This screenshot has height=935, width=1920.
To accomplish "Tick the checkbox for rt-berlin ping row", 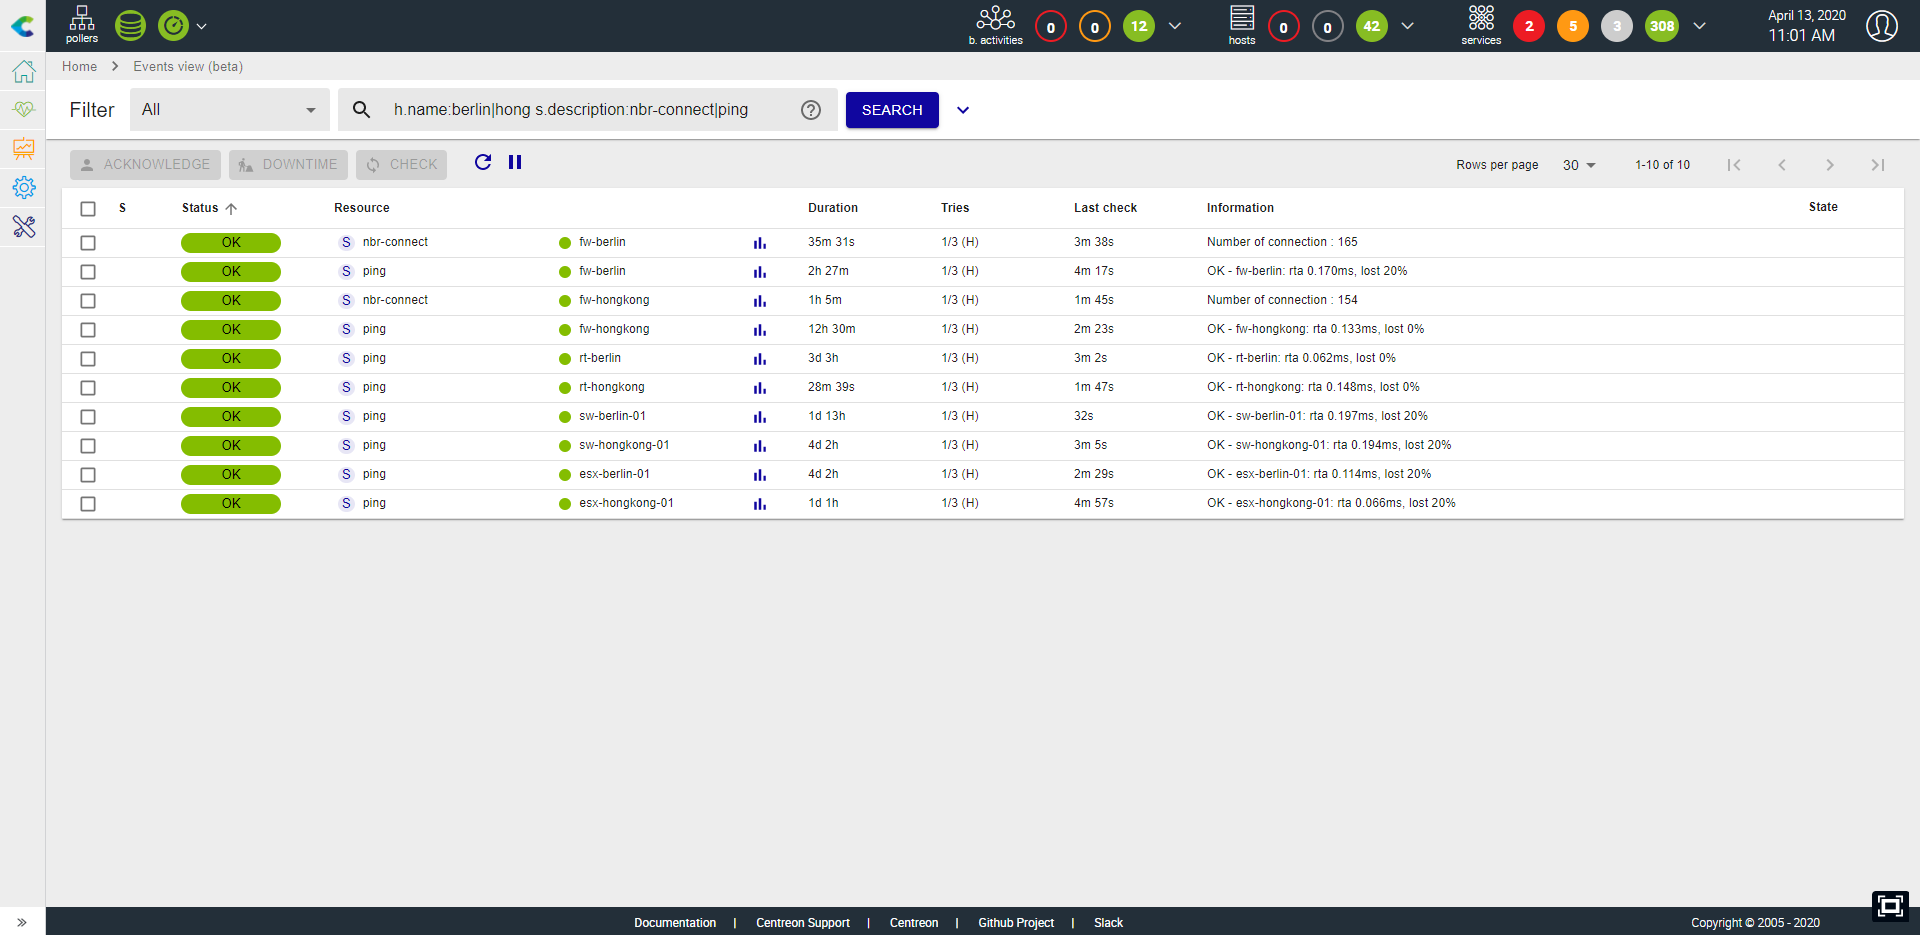I will pyautogui.click(x=88, y=359).
